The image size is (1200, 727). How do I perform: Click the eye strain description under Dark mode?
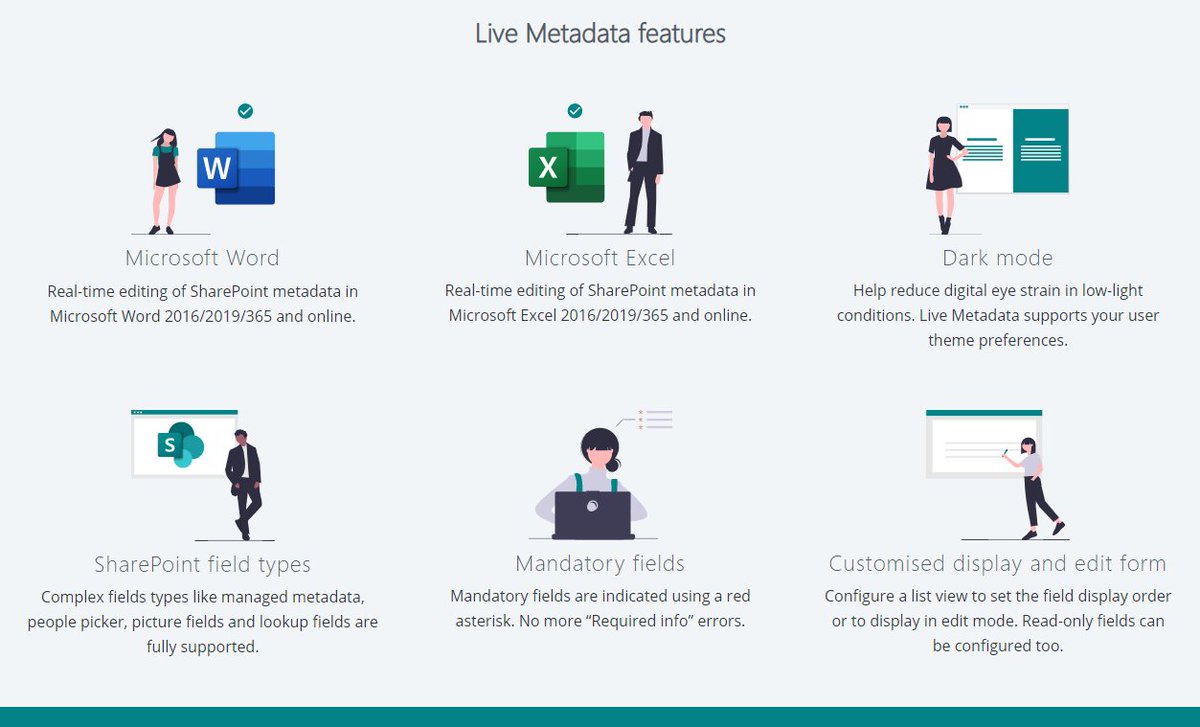pos(997,315)
